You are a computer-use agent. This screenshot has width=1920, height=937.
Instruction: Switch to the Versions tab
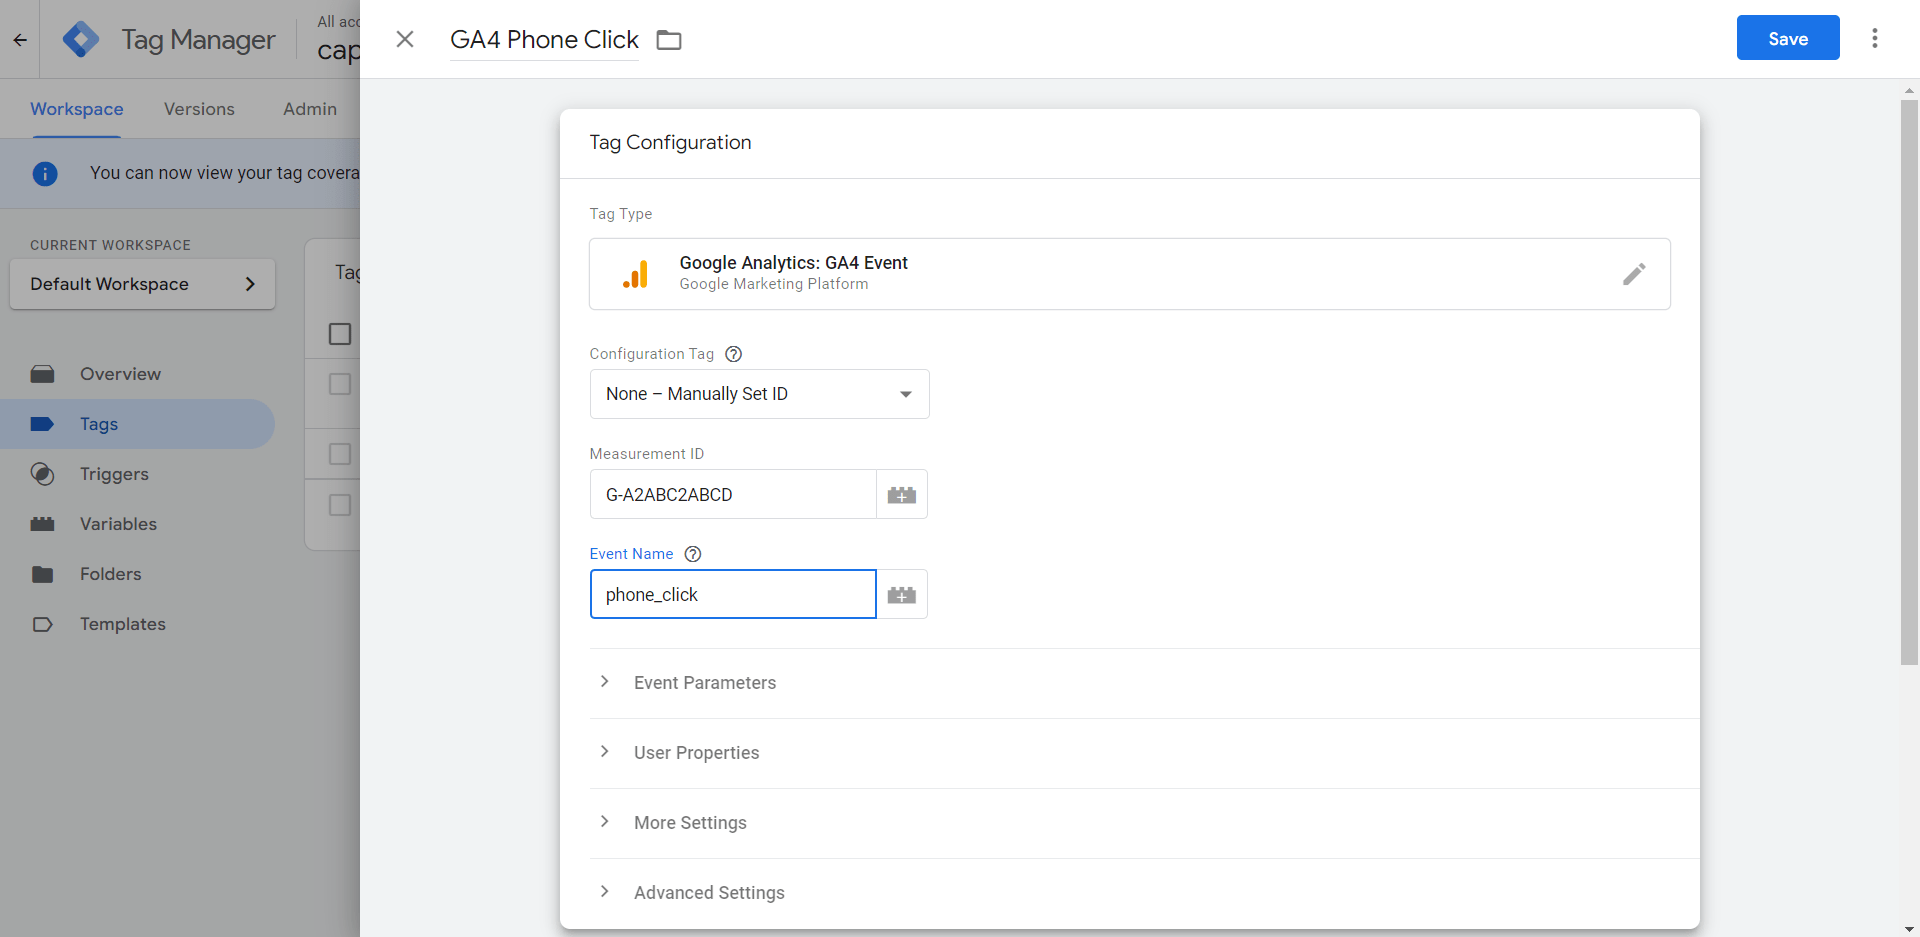199,109
